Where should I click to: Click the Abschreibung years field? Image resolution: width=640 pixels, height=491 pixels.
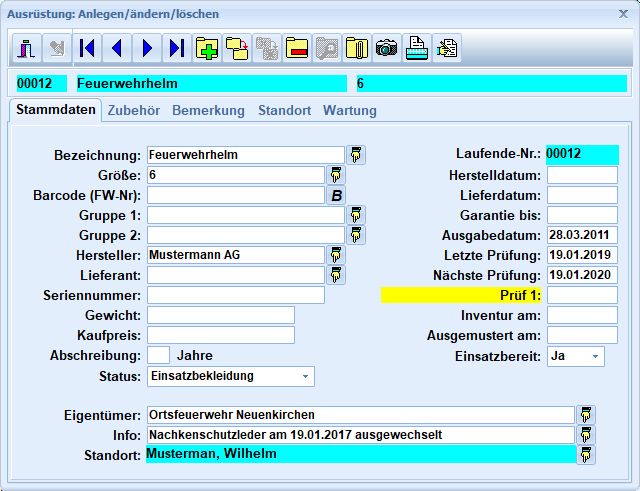coord(158,355)
